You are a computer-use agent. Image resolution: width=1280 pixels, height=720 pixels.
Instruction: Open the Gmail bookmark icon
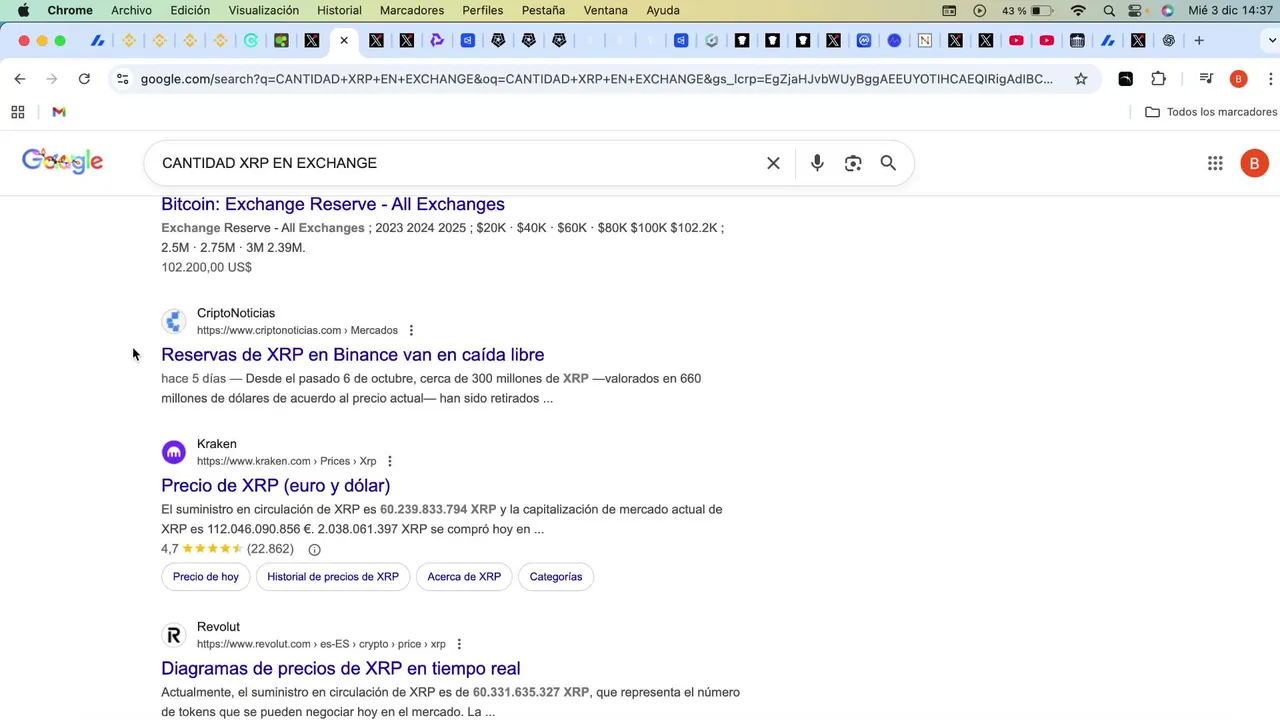click(x=59, y=112)
